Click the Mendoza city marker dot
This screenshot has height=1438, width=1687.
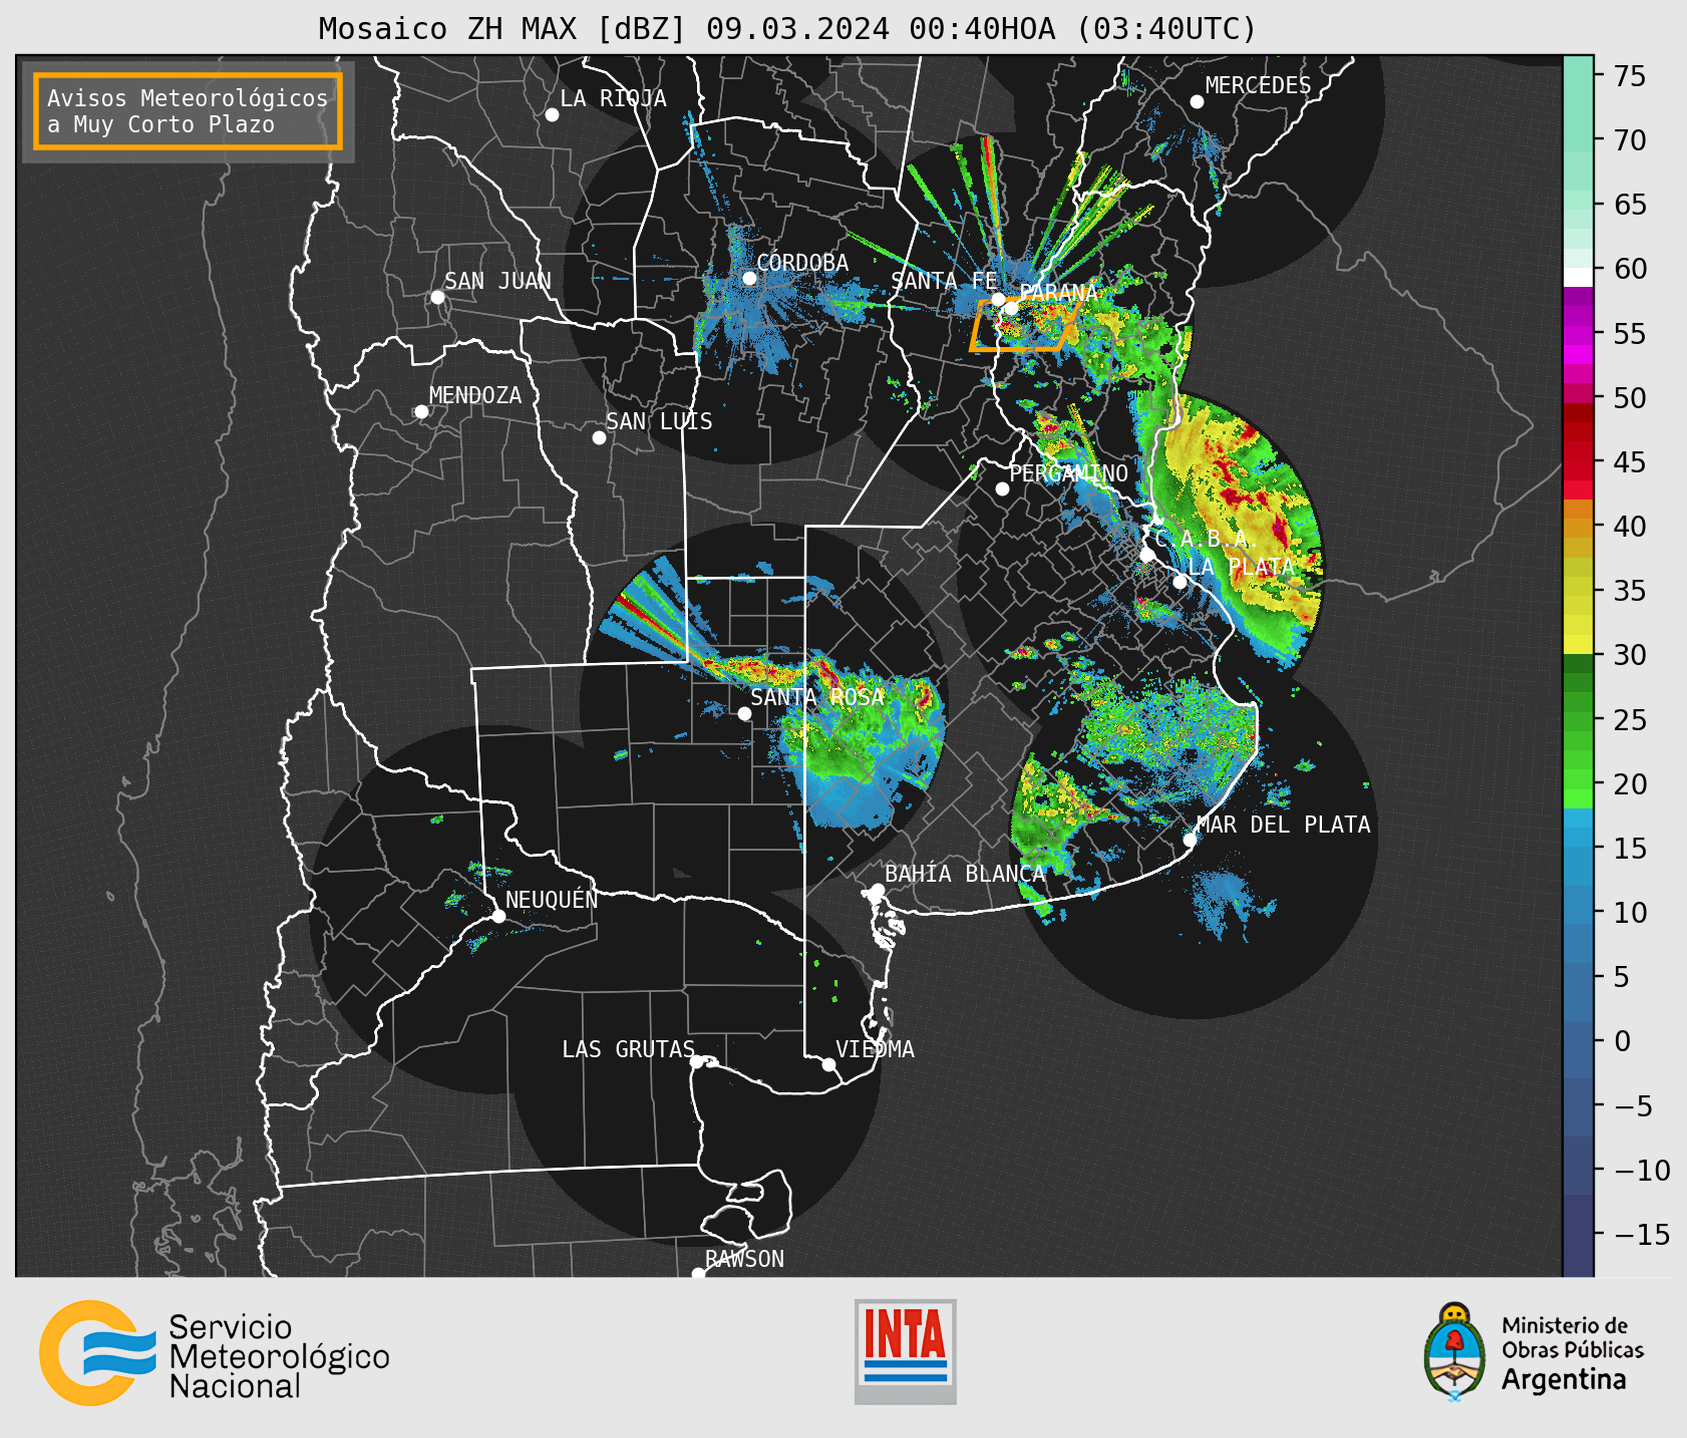click(422, 412)
